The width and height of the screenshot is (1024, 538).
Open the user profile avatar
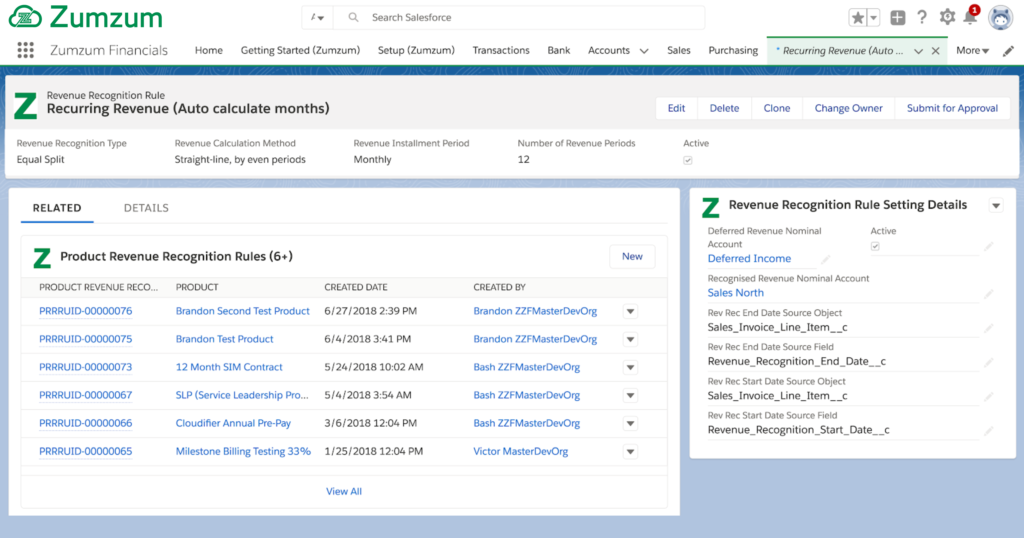[1000, 18]
